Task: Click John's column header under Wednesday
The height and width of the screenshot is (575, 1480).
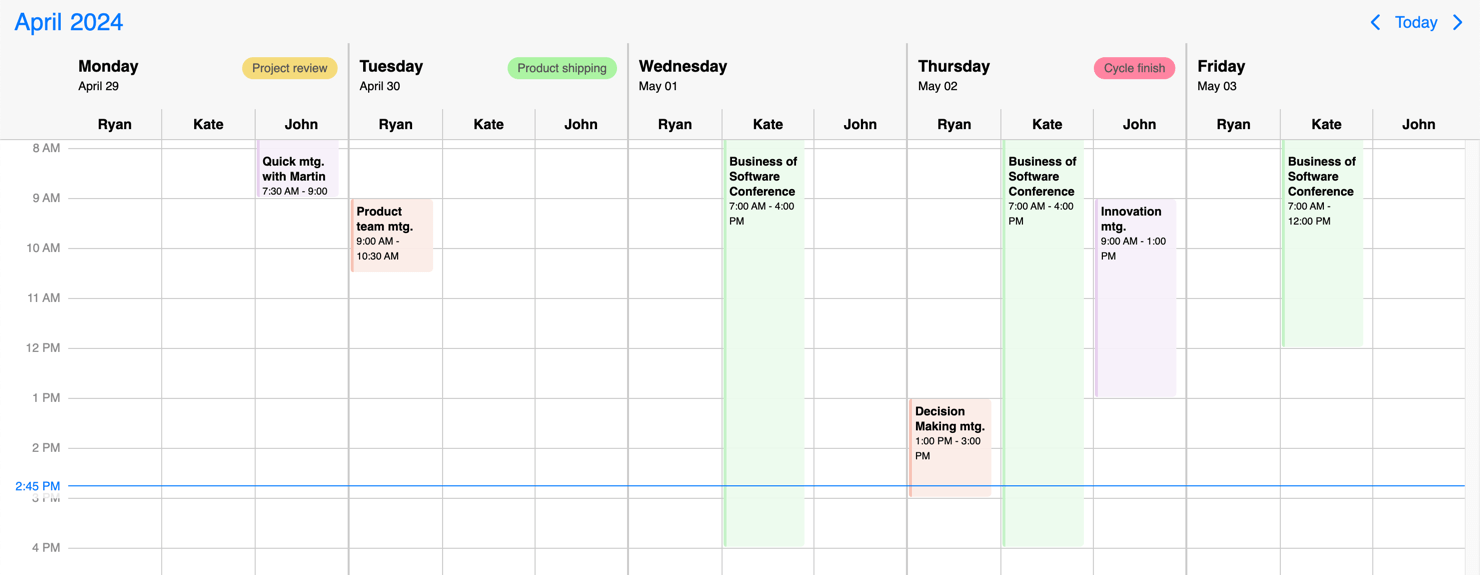Action: [x=860, y=125]
